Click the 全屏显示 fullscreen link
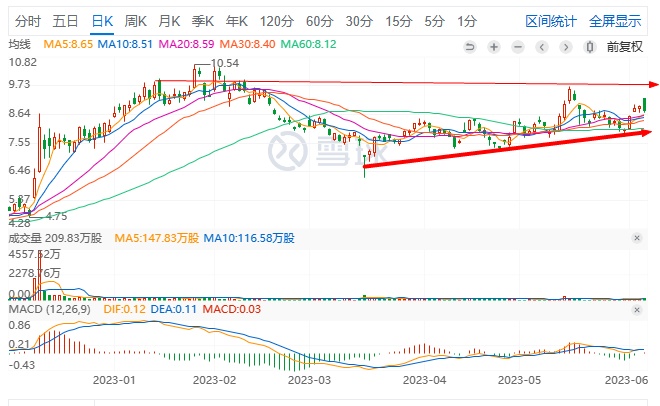The width and height of the screenshot is (660, 406). pos(615,20)
